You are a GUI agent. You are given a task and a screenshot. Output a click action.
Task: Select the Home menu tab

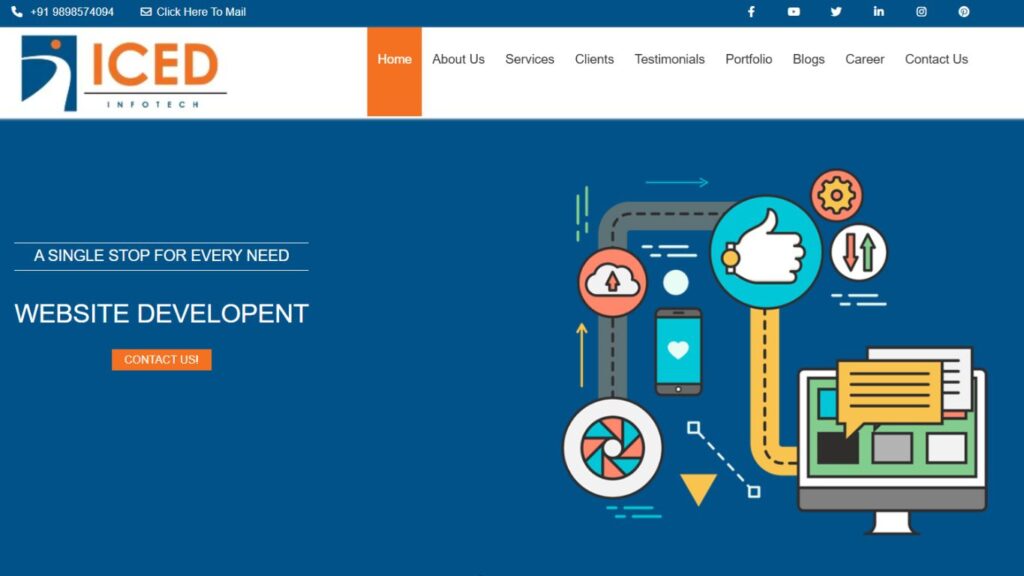pos(394,60)
